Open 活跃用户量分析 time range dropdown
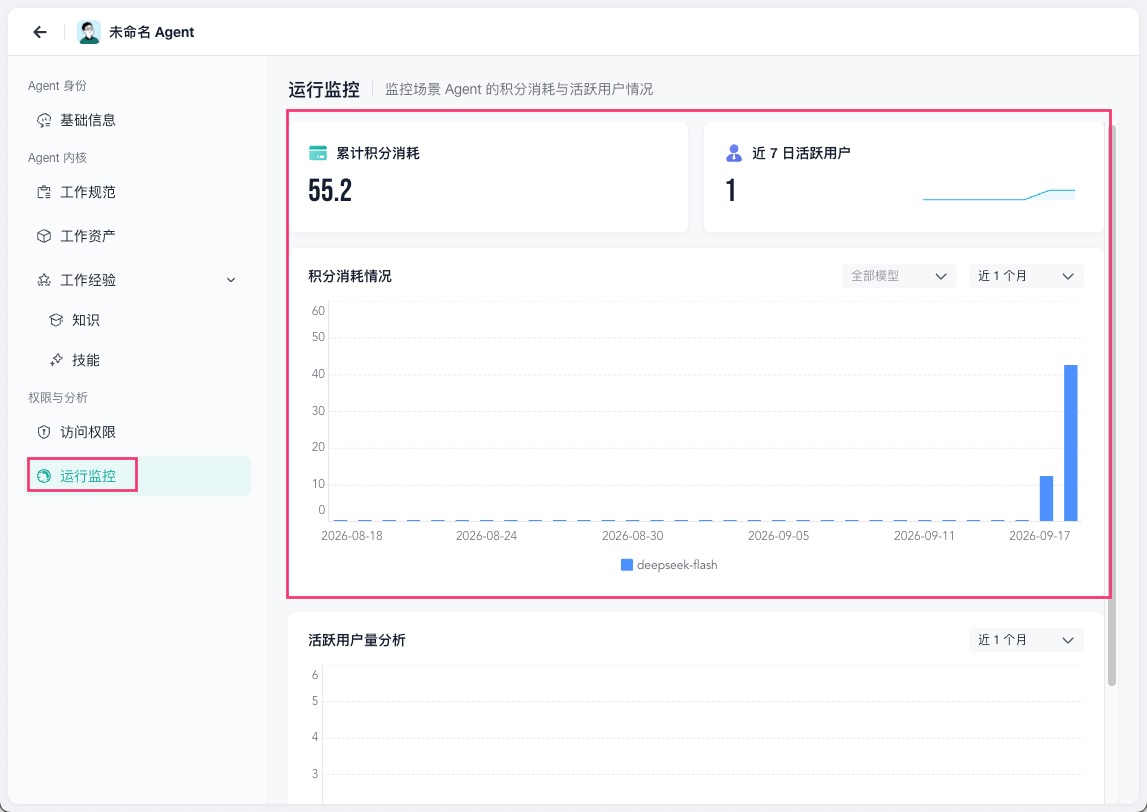The image size is (1147, 812). [x=1026, y=640]
